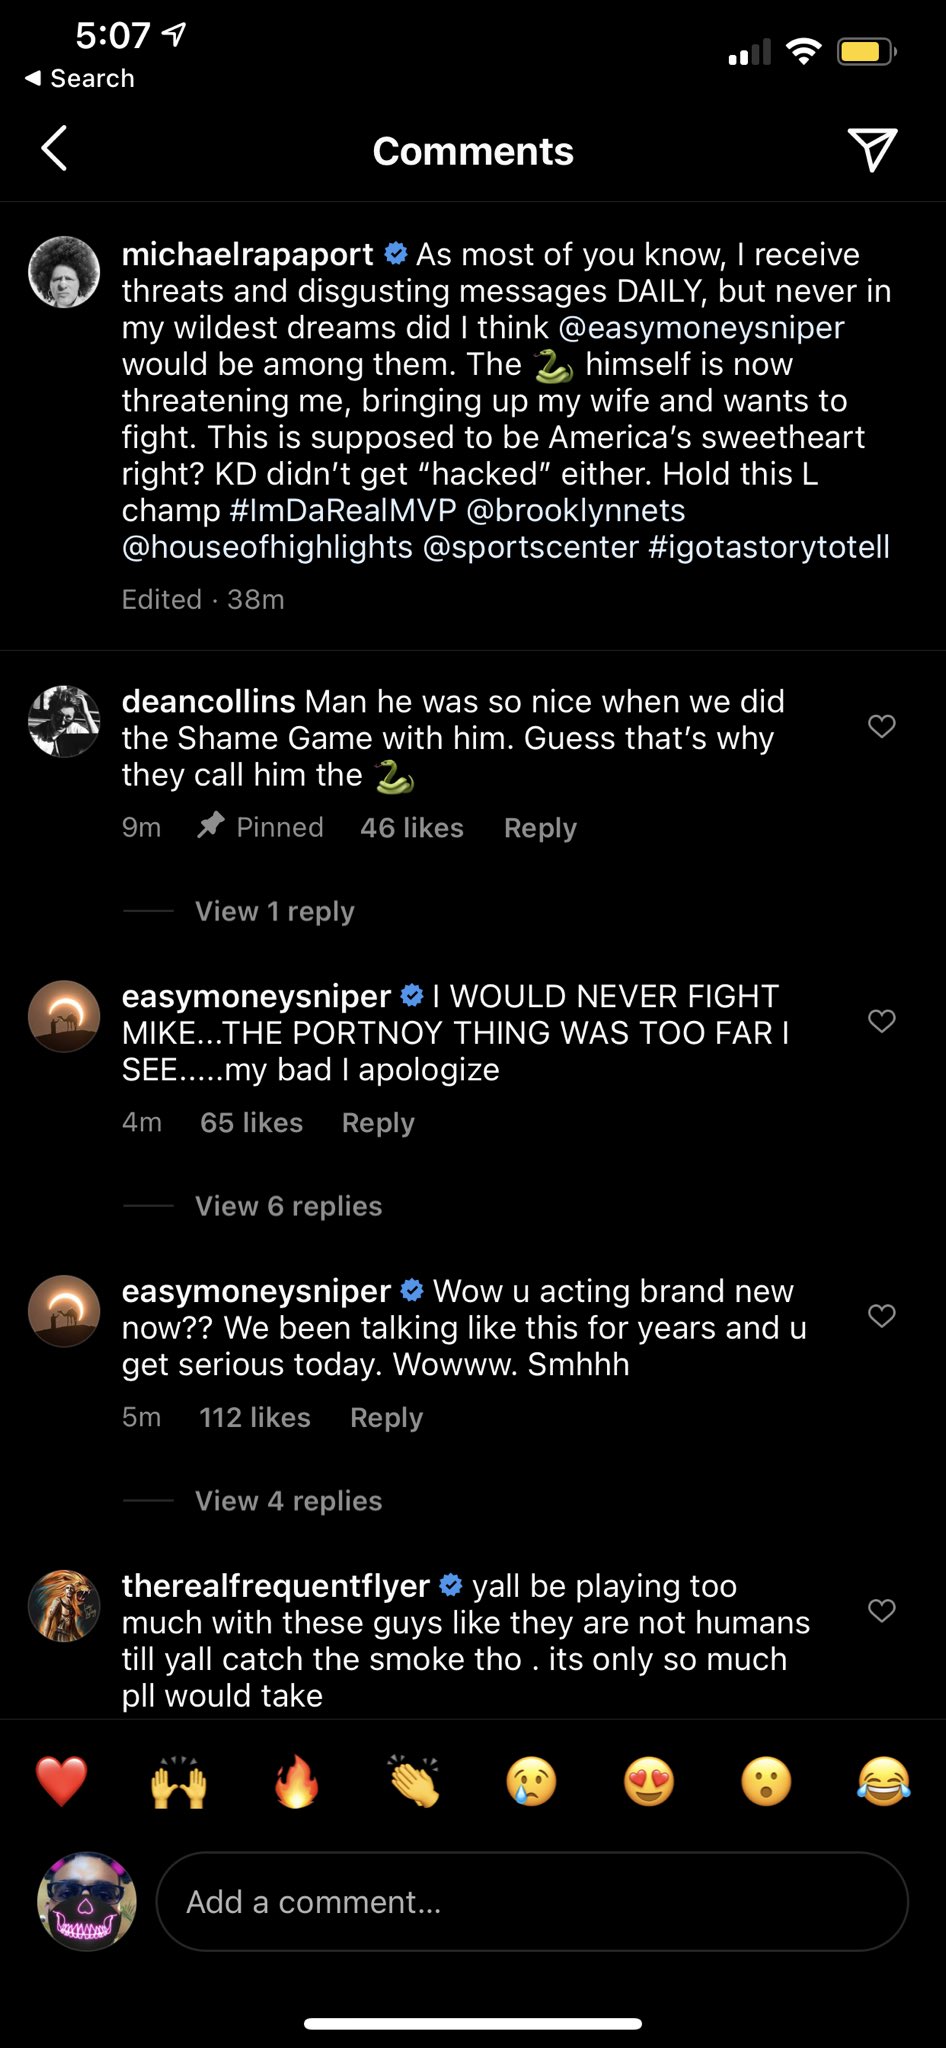Image resolution: width=946 pixels, height=2048 pixels.
Task: Heart therealfrequentflyer's comment
Action: click(881, 1611)
